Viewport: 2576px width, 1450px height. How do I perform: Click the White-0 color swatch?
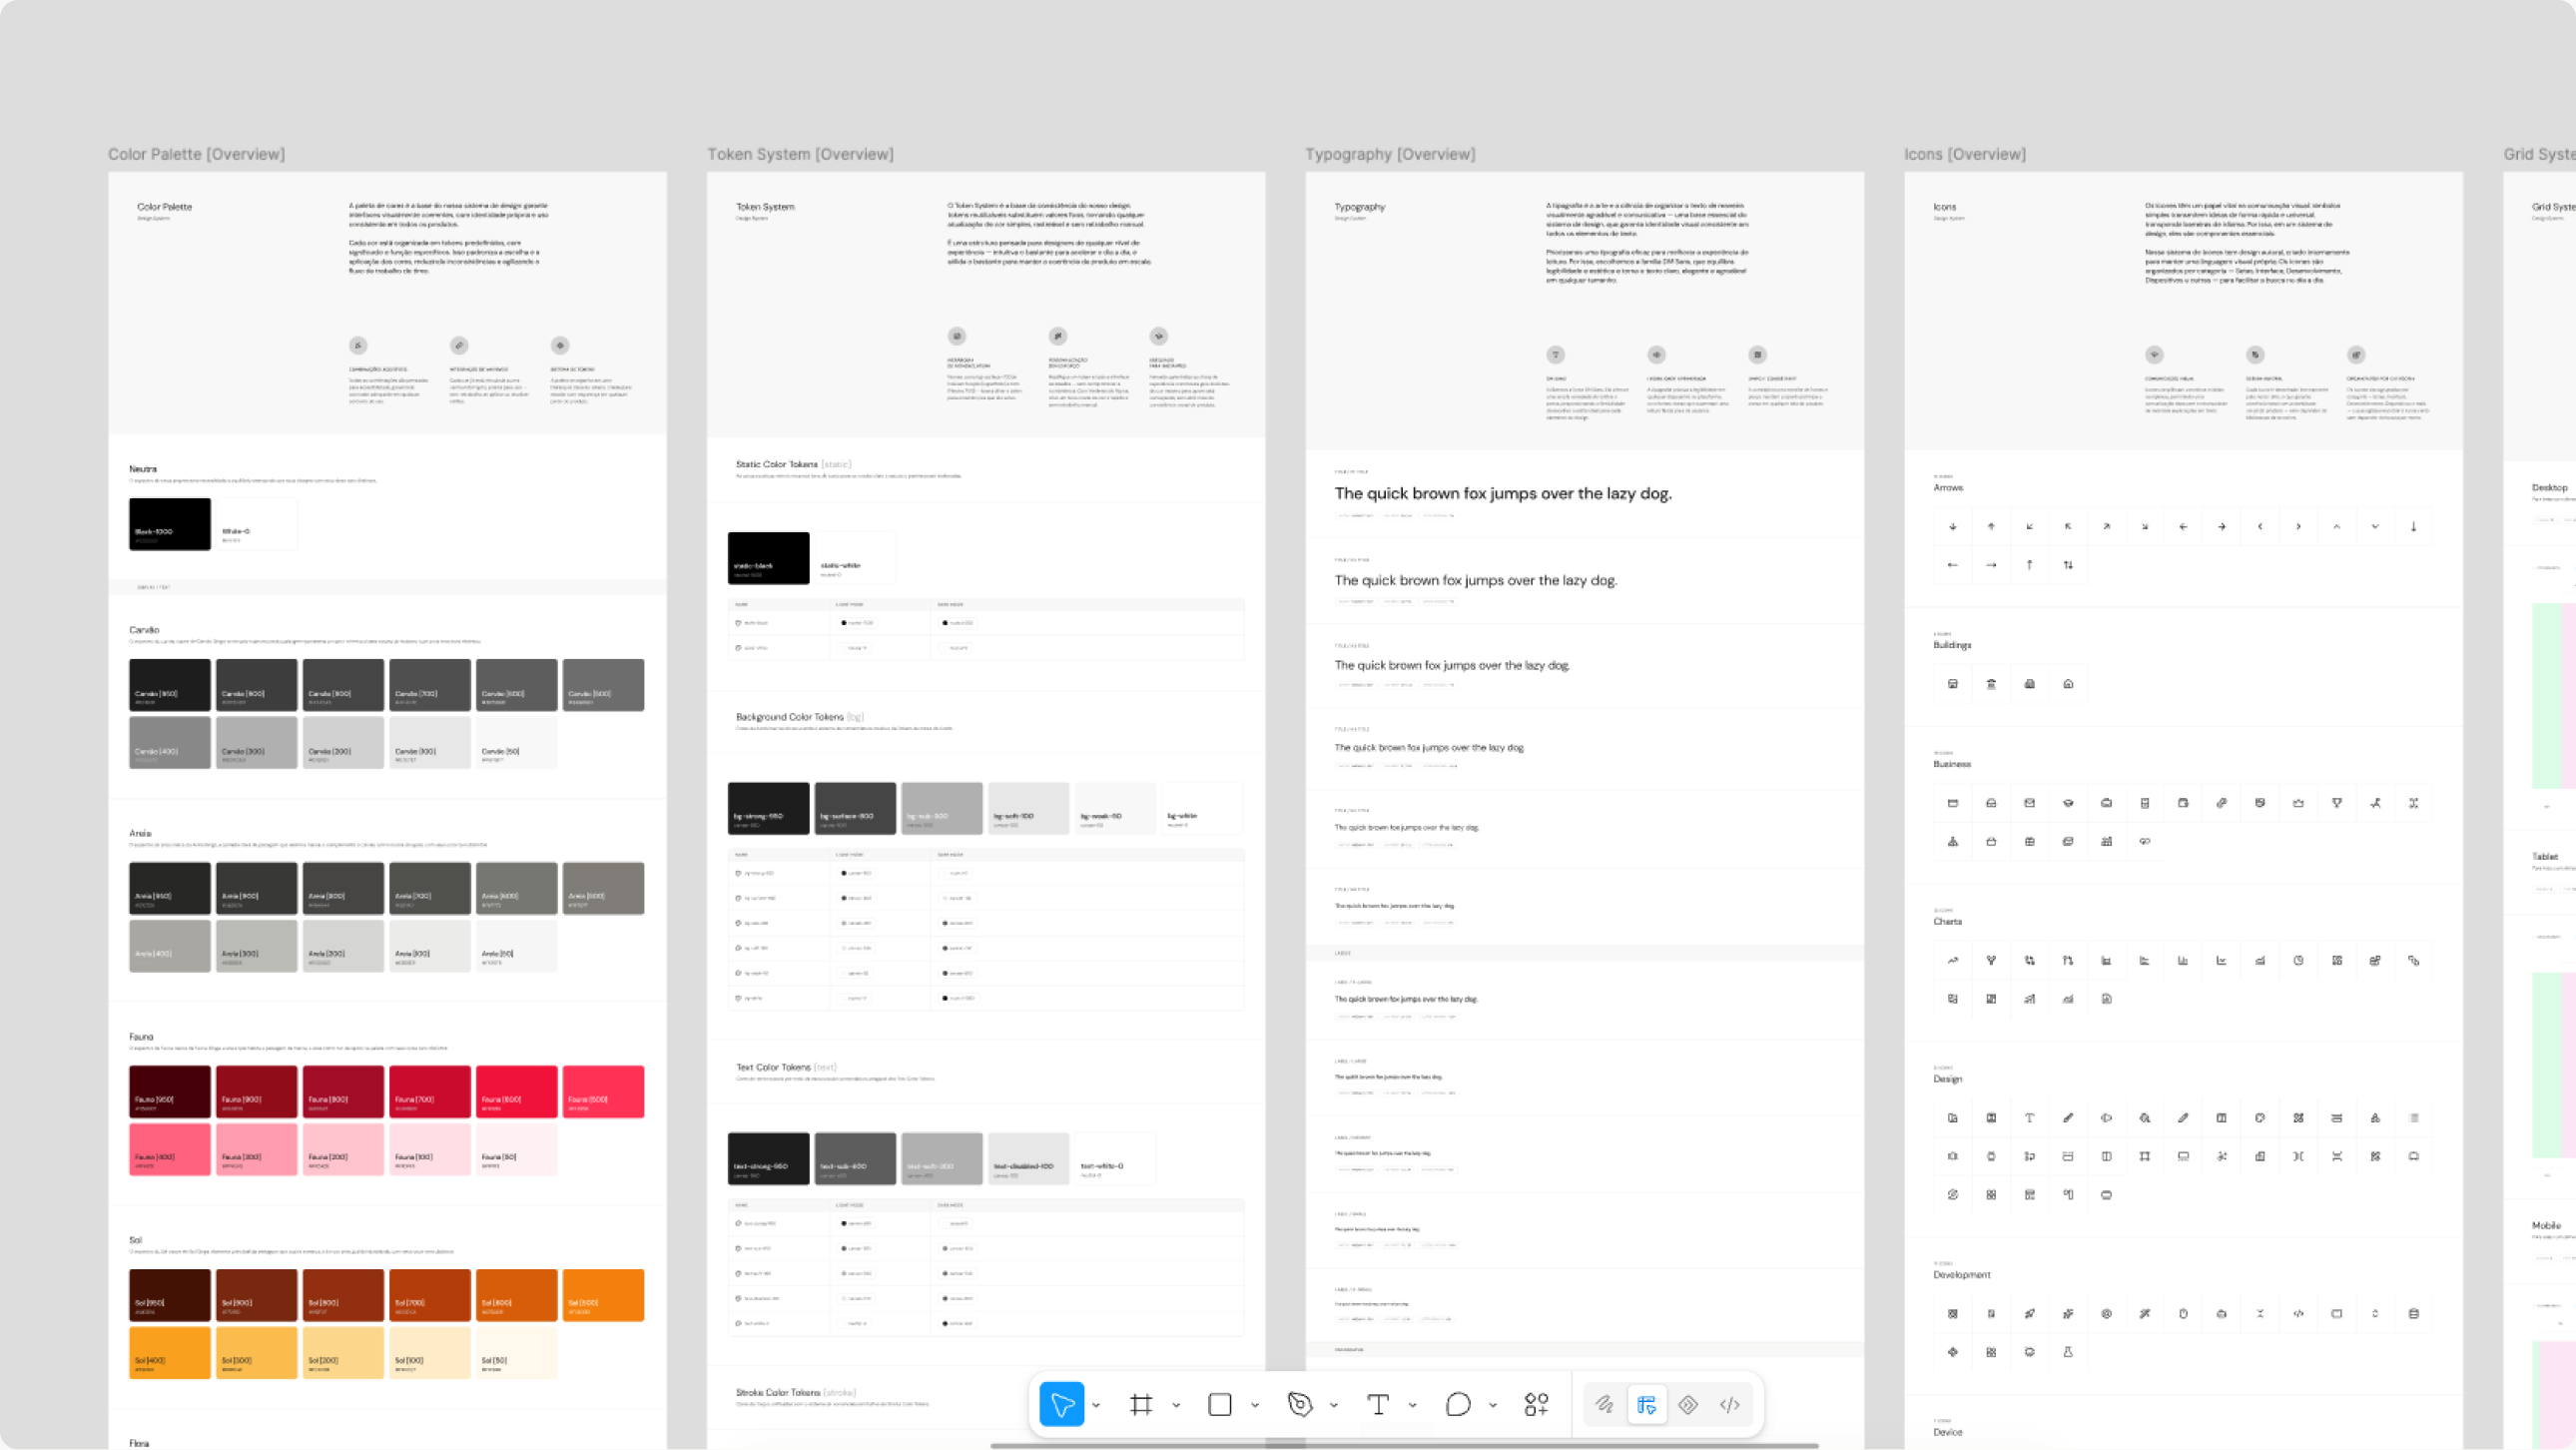tap(256, 524)
